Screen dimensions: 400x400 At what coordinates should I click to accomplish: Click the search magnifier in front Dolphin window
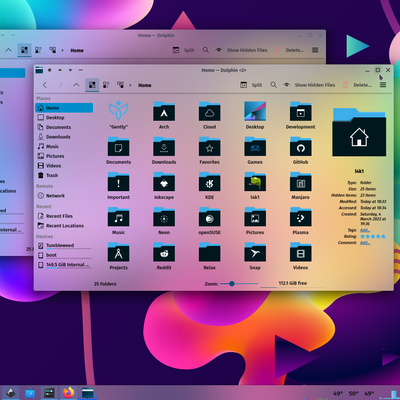(x=273, y=85)
